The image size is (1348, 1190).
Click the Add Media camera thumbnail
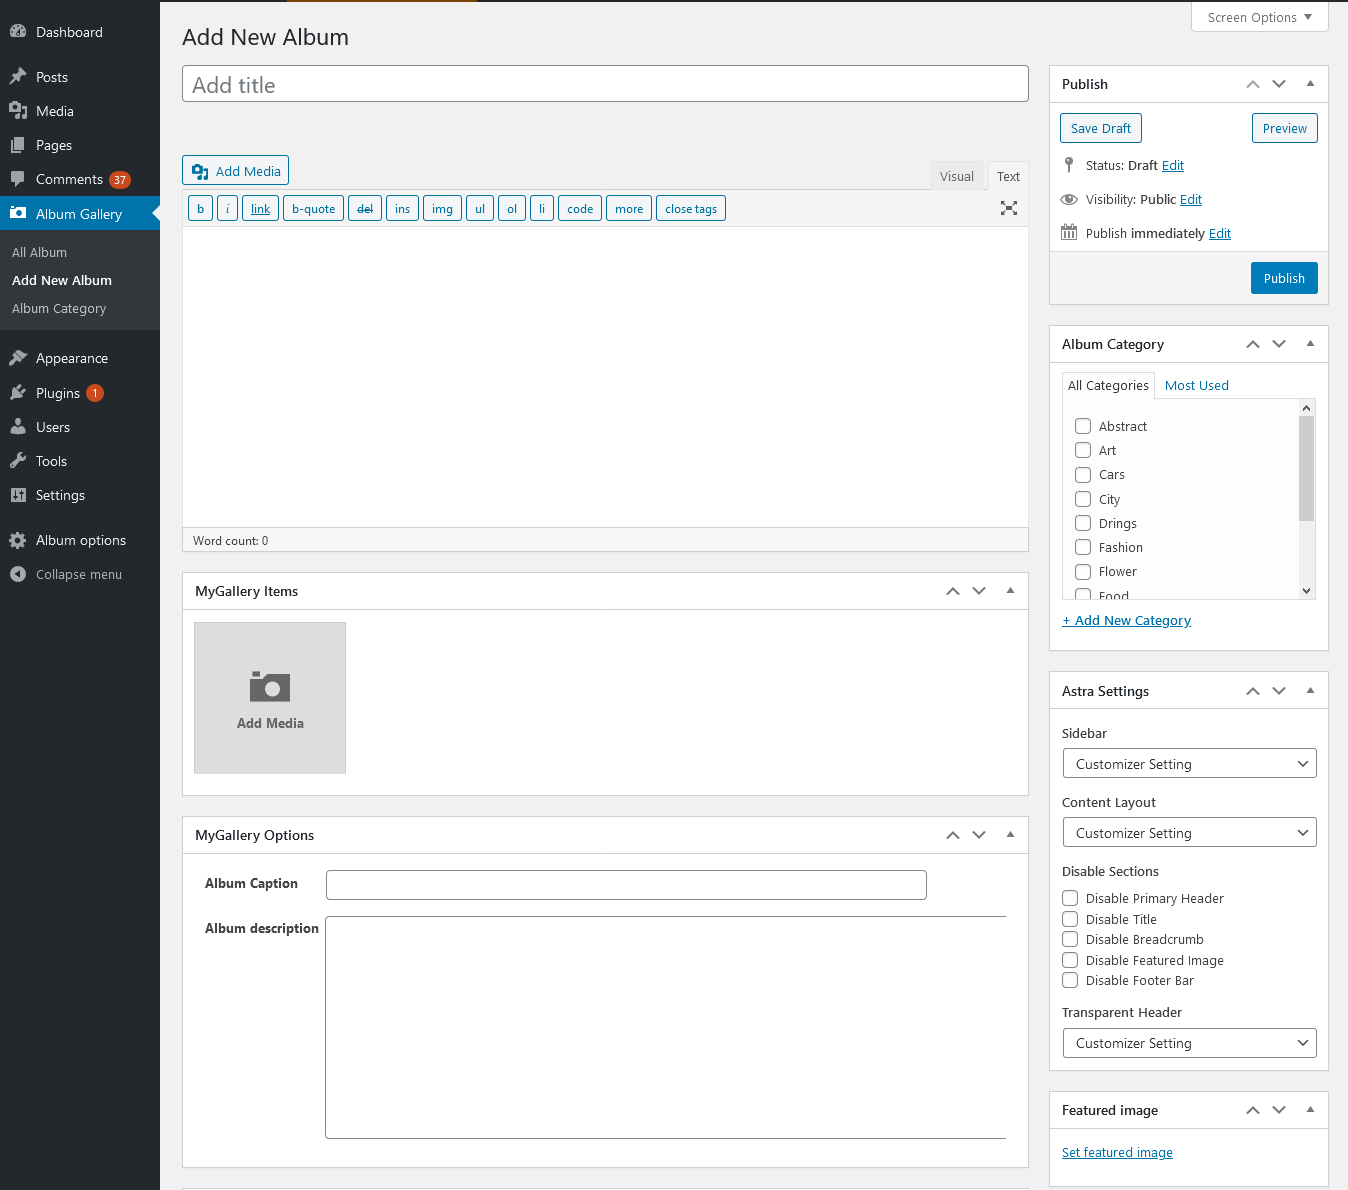click(270, 698)
